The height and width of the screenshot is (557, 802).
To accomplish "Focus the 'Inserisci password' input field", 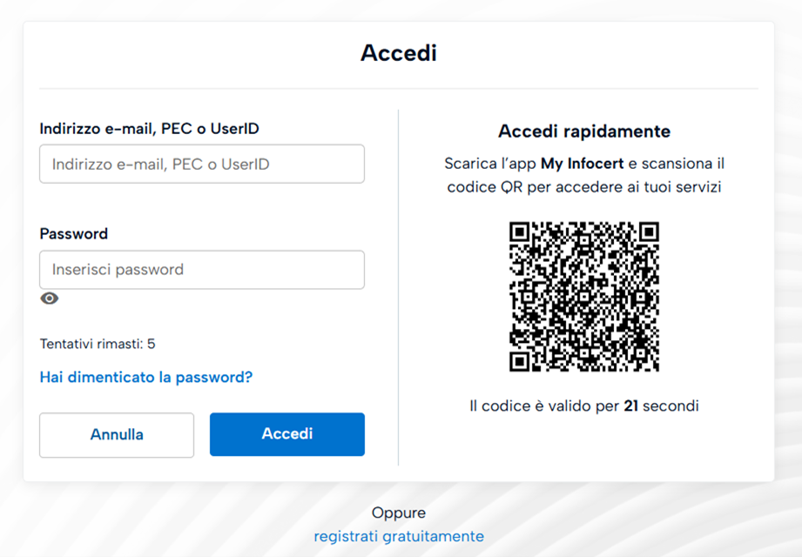I will 201,270.
